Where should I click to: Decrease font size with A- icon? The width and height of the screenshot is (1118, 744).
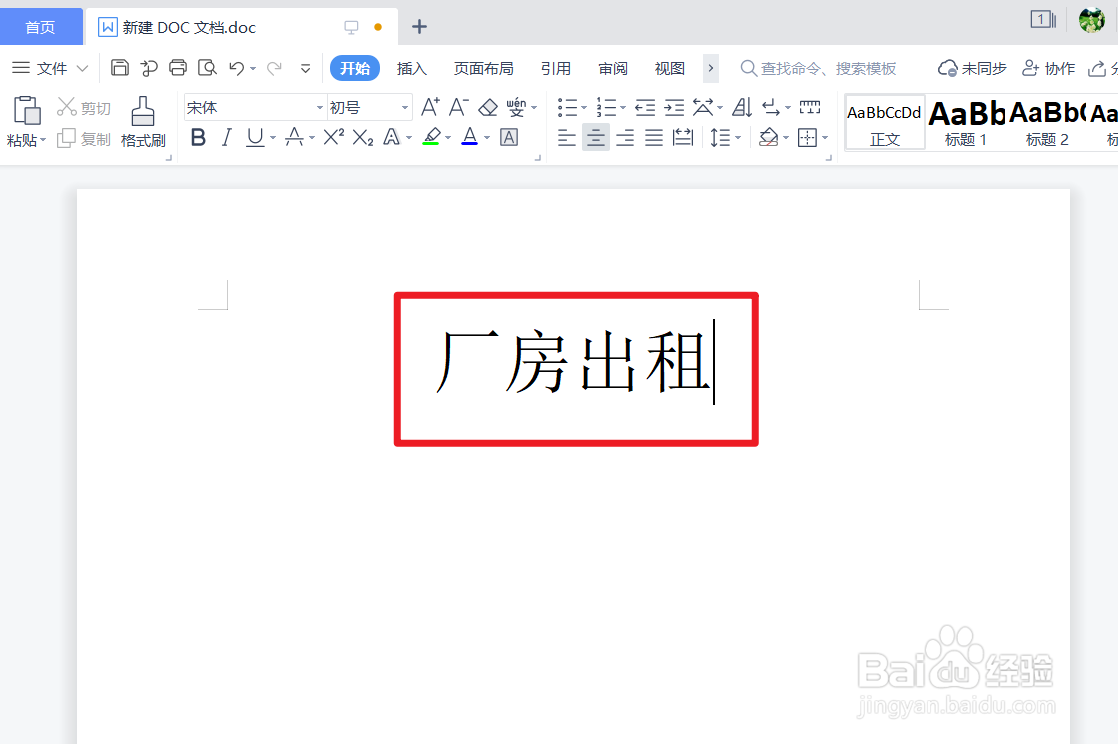coord(458,107)
